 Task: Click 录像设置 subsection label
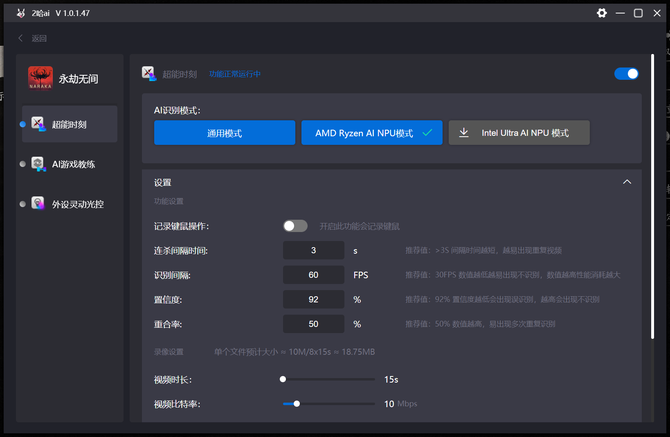point(168,352)
